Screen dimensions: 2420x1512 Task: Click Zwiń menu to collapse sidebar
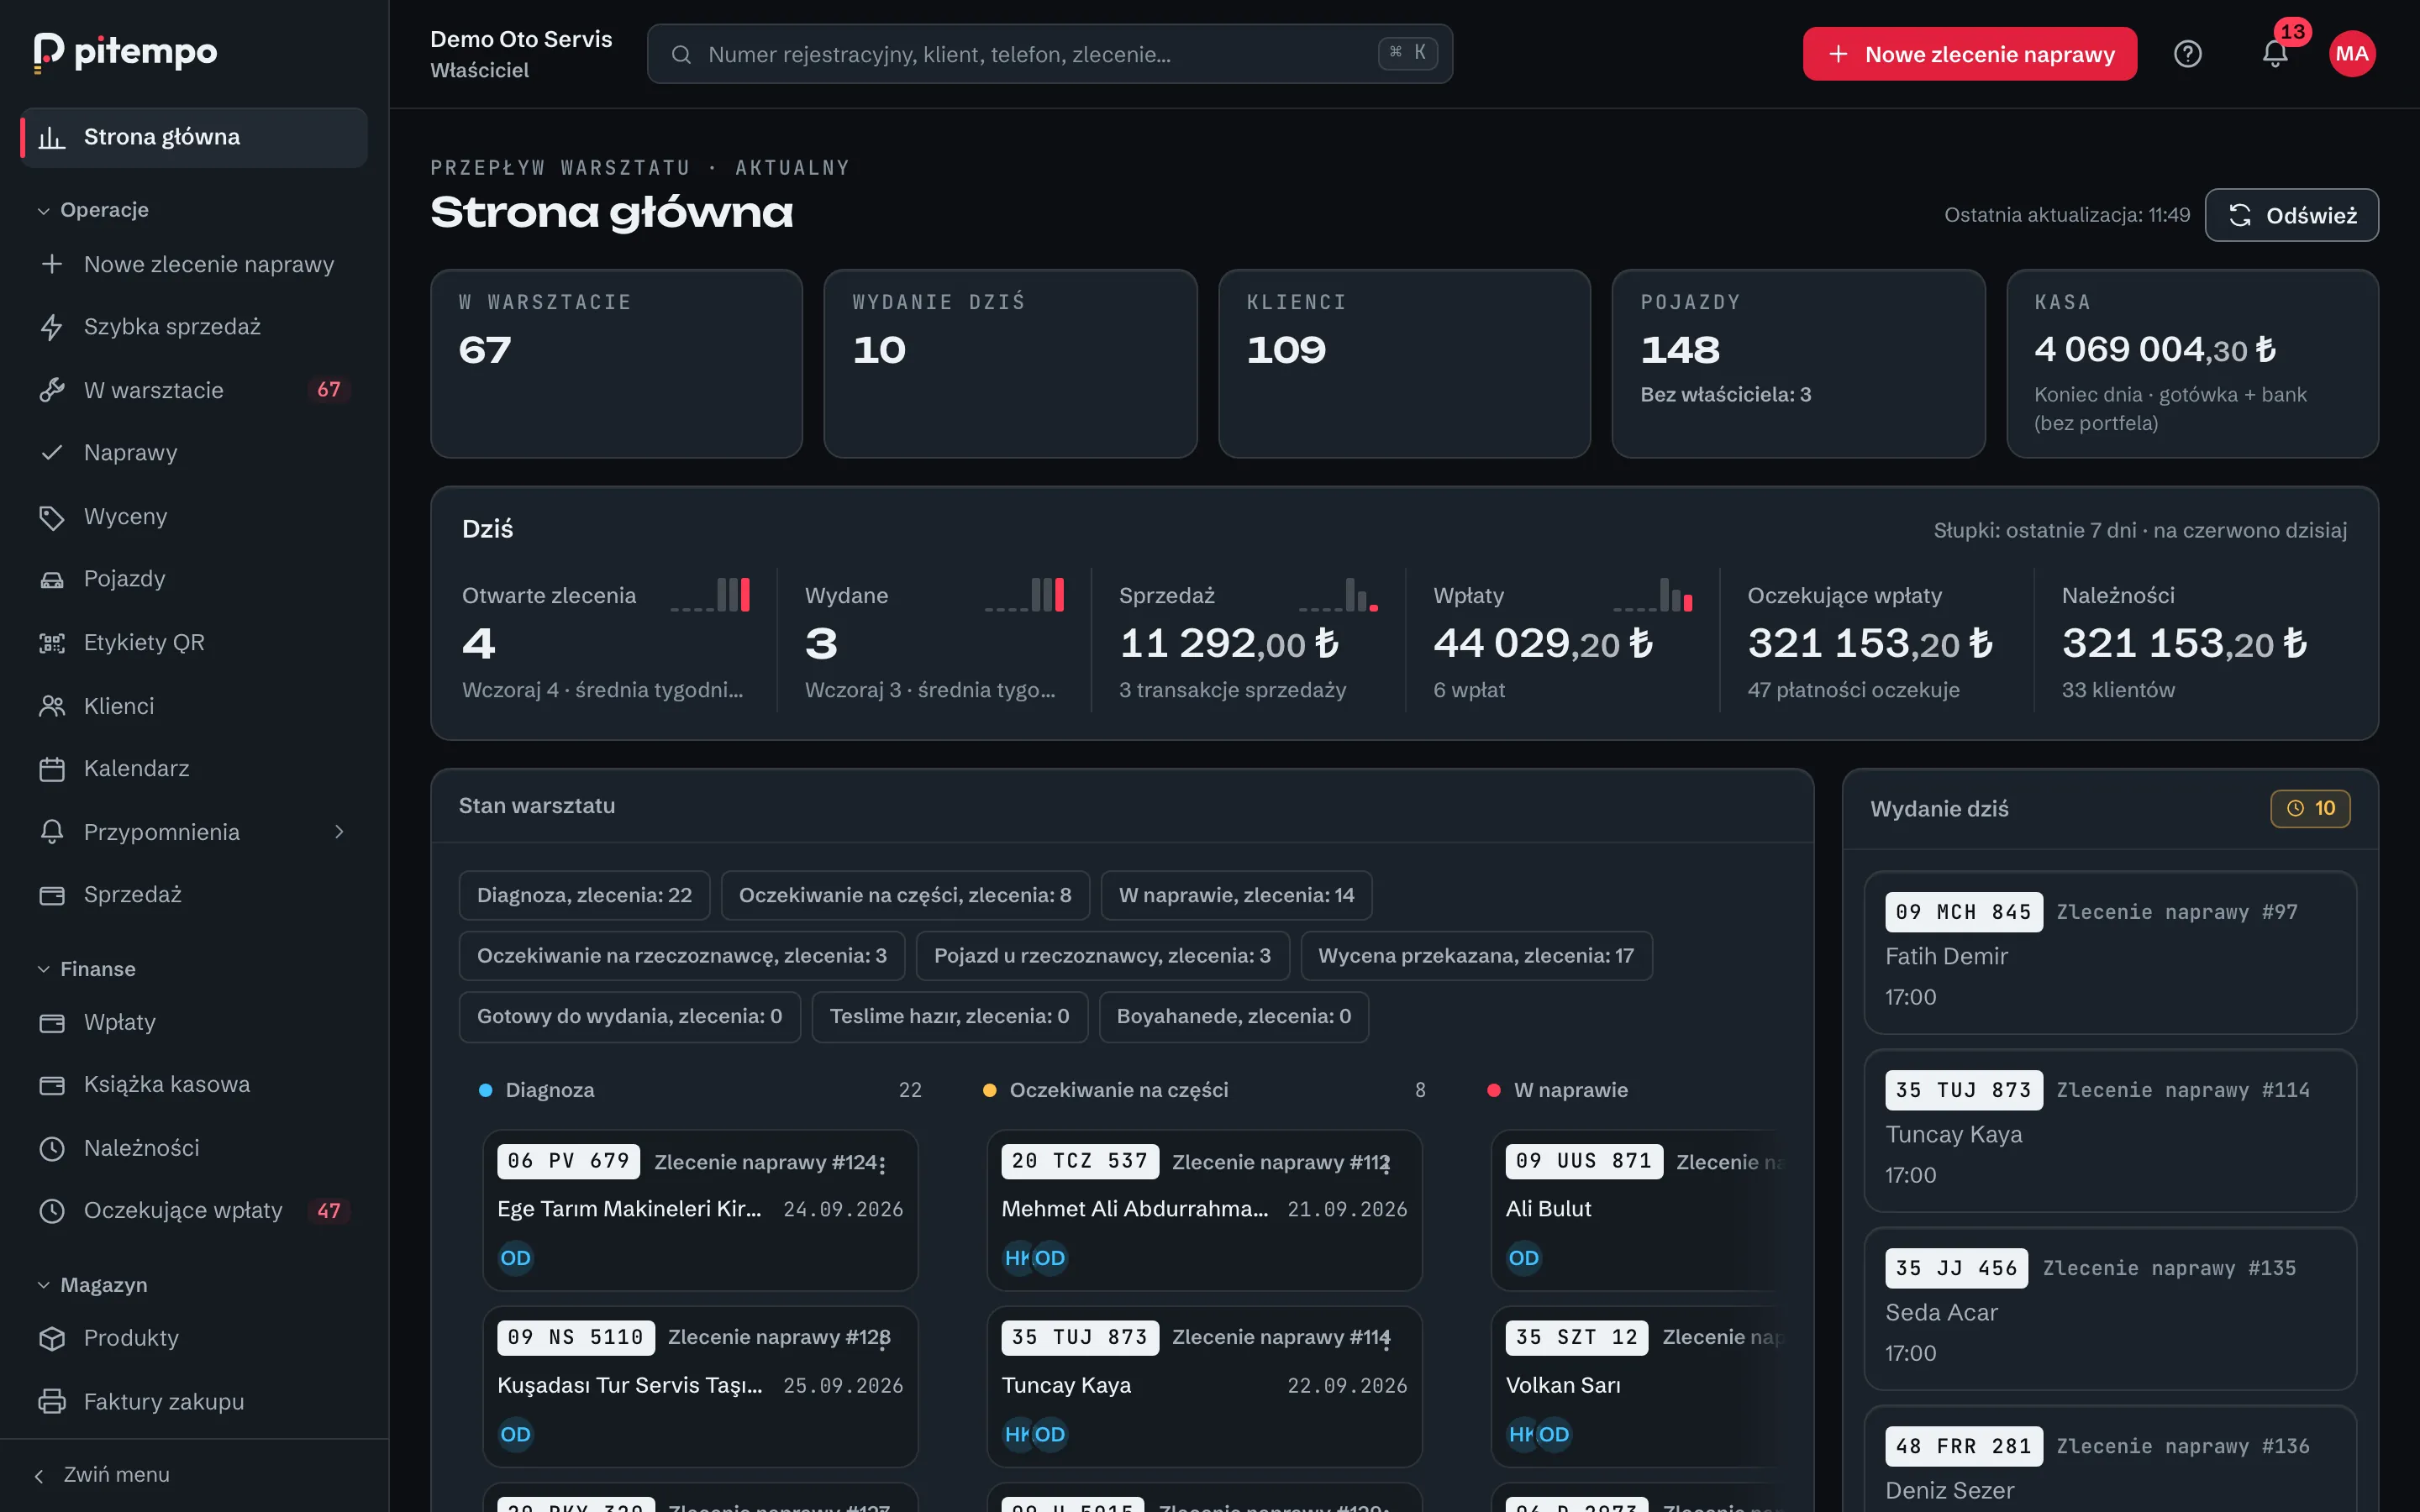coord(102,1475)
